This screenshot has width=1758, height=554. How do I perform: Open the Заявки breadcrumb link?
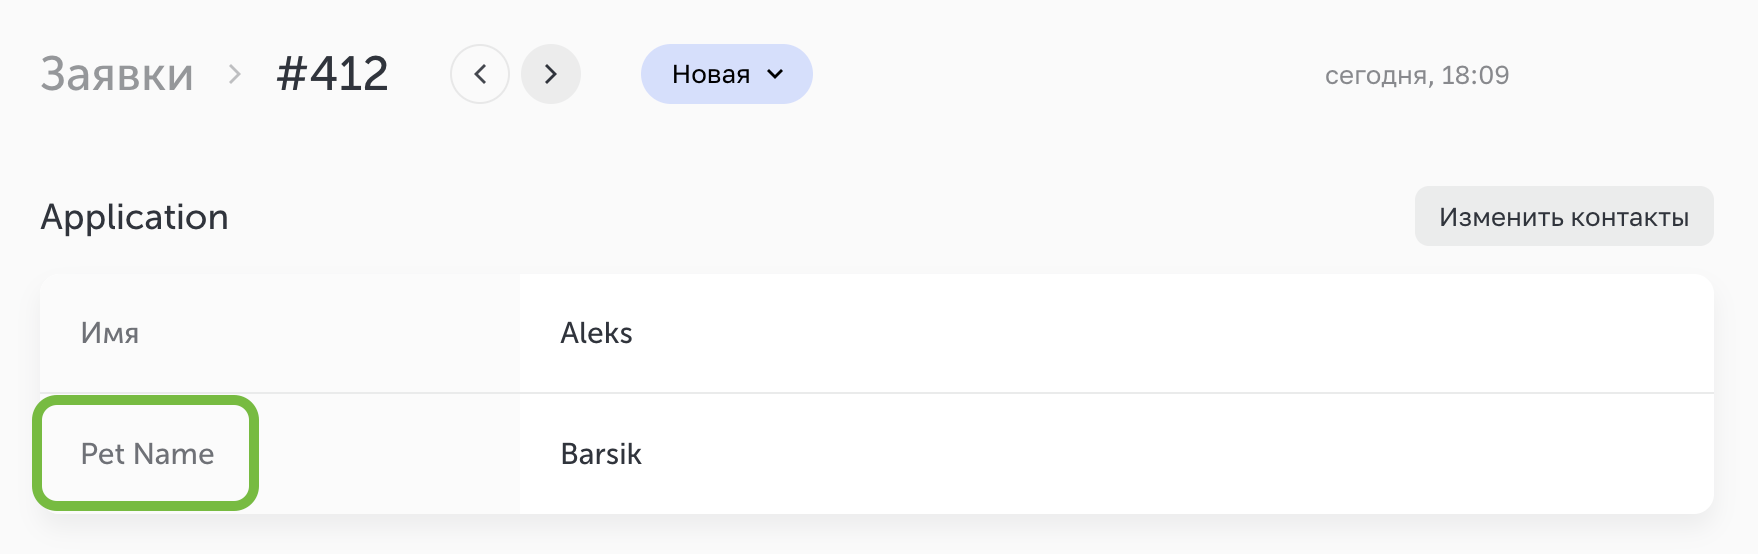point(117,74)
